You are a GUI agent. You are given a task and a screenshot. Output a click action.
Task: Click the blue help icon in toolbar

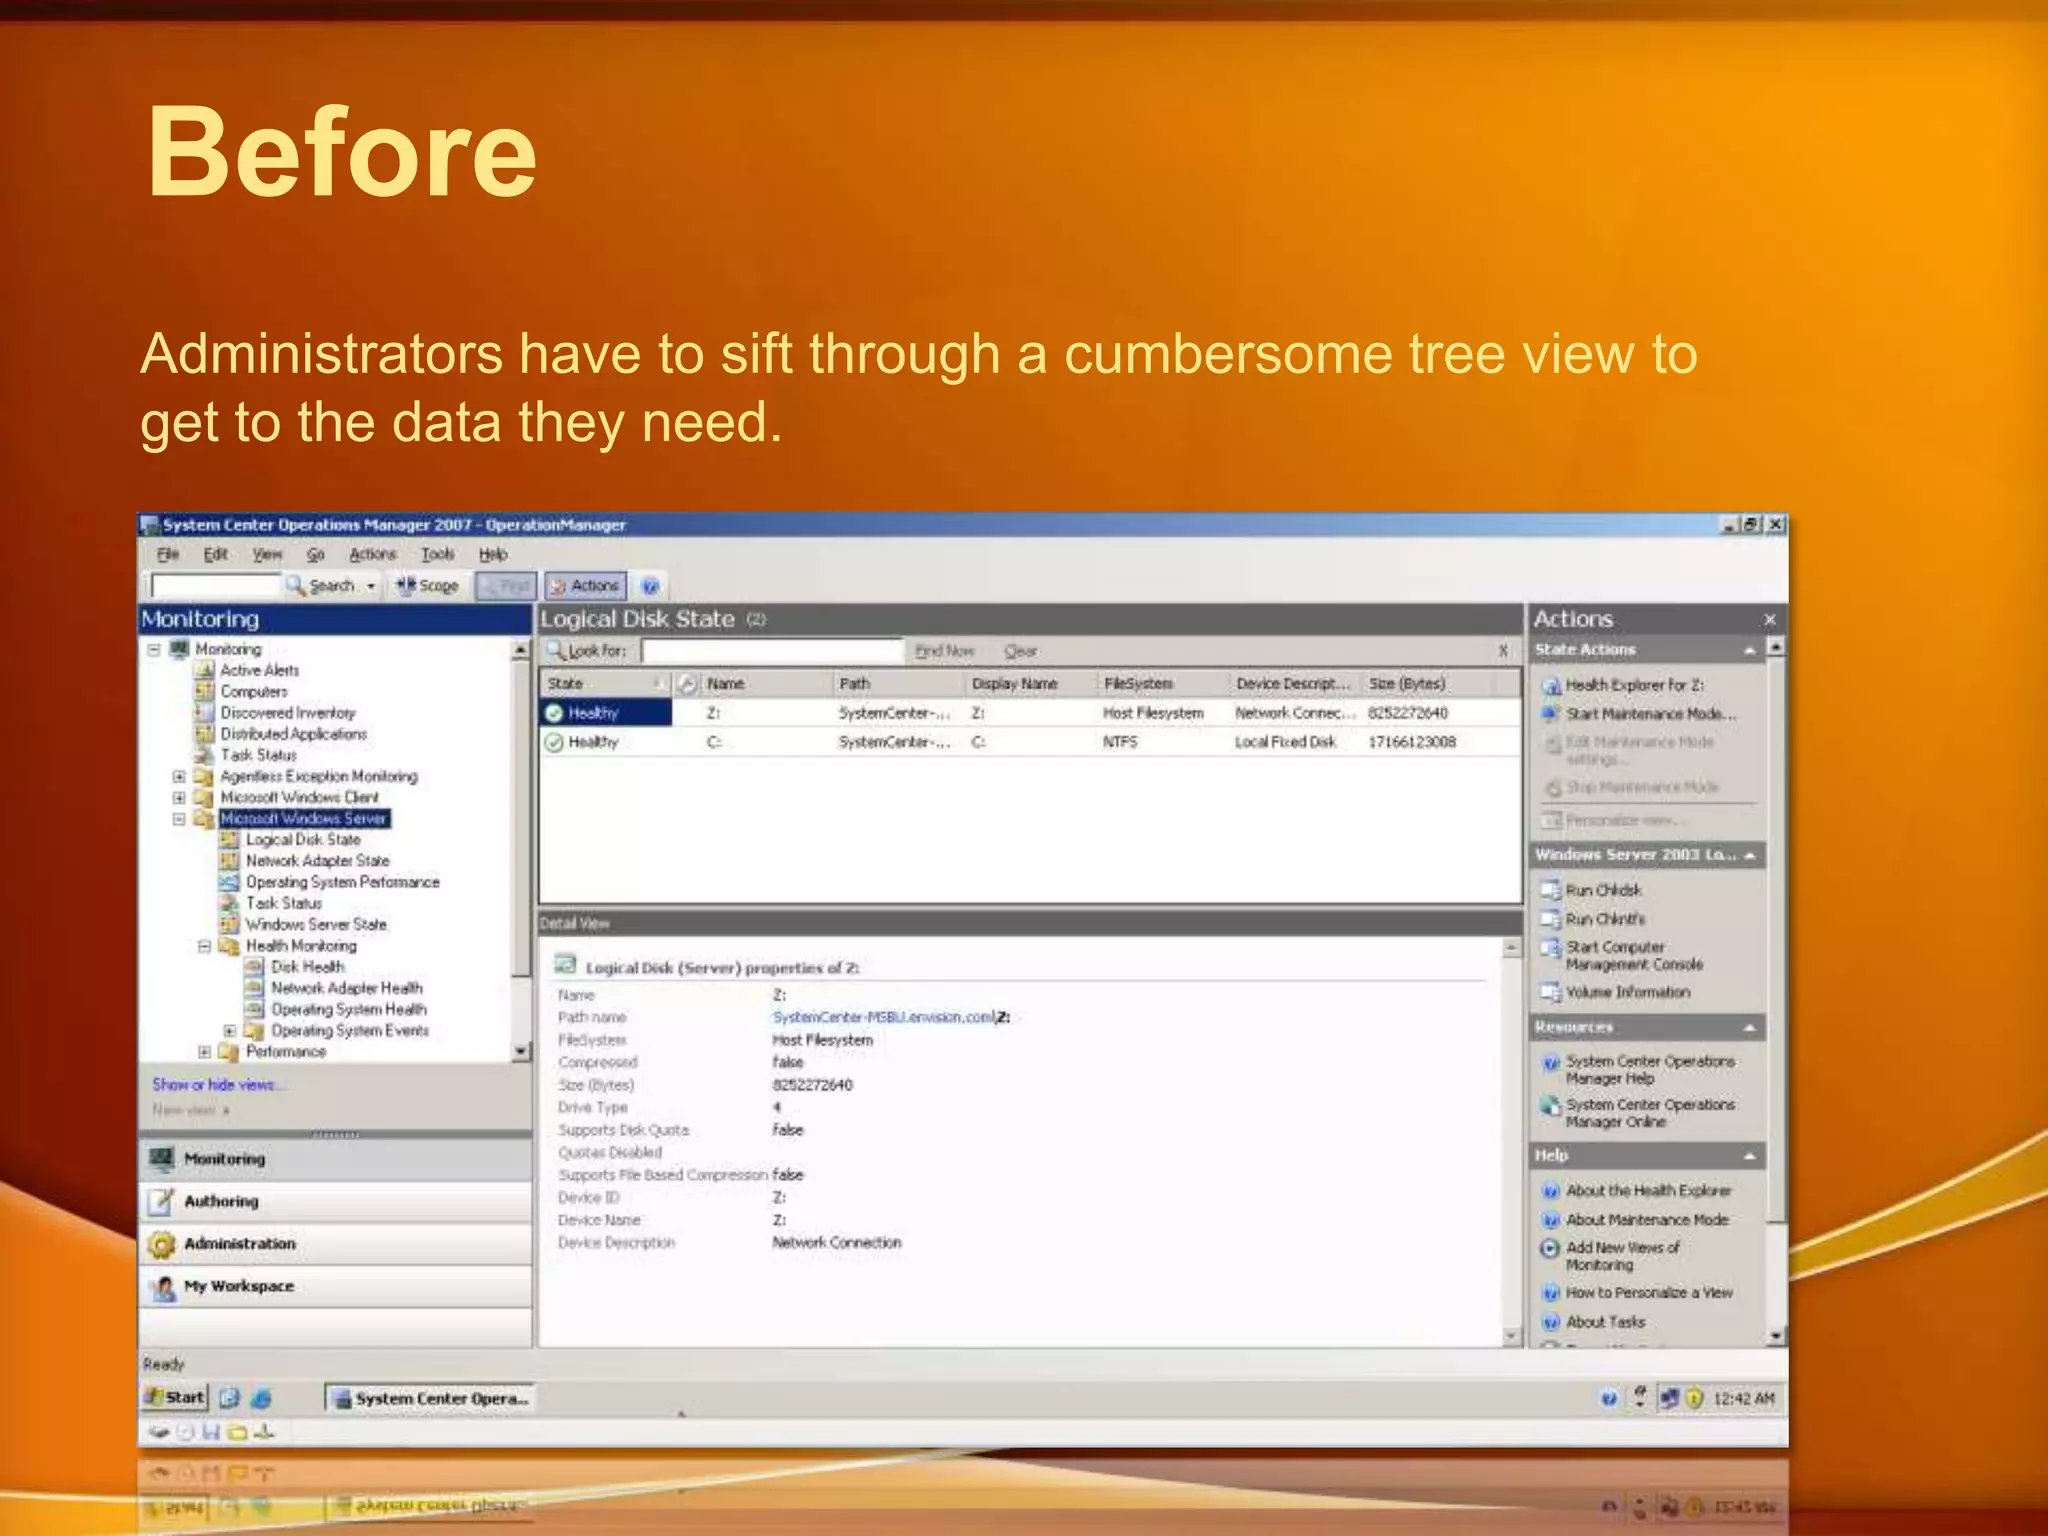pos(650,586)
